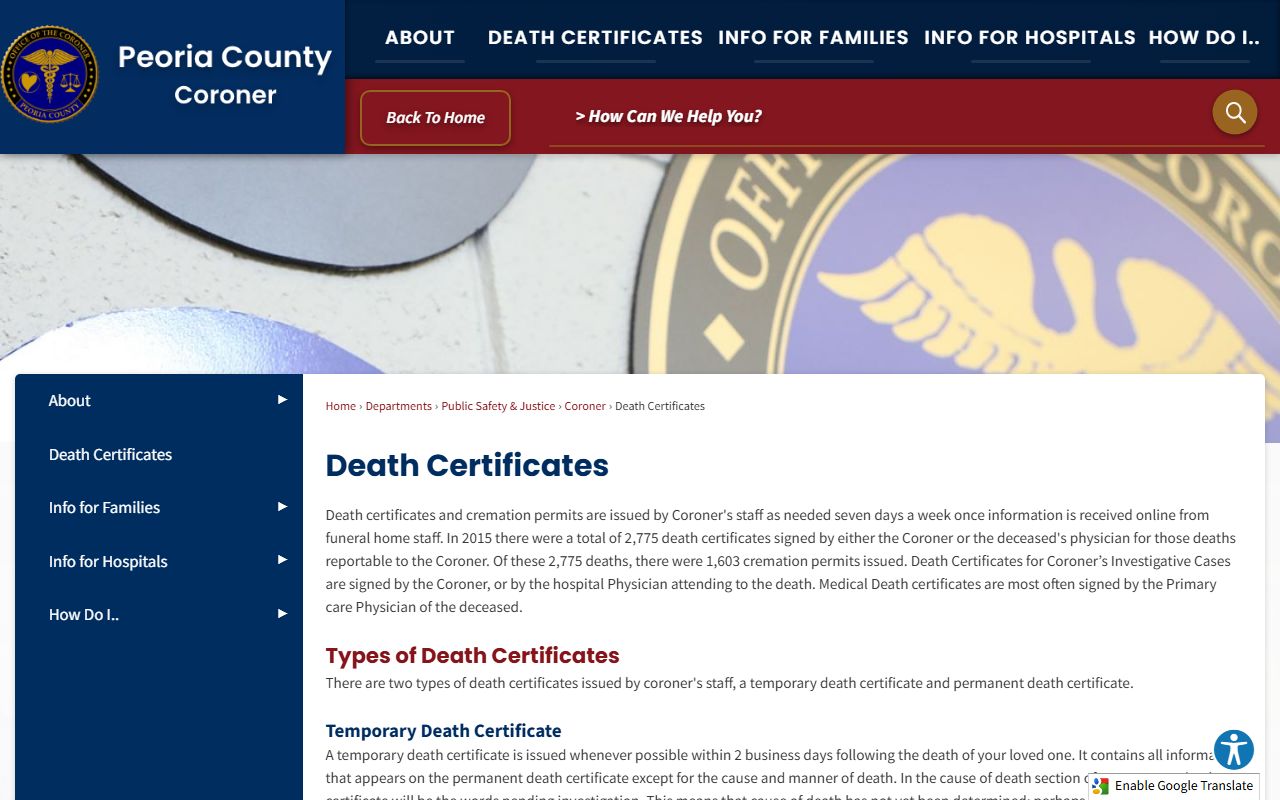Open INFO FOR HOSPITALS top menu
This screenshot has height=800, width=1280.
(x=1030, y=38)
